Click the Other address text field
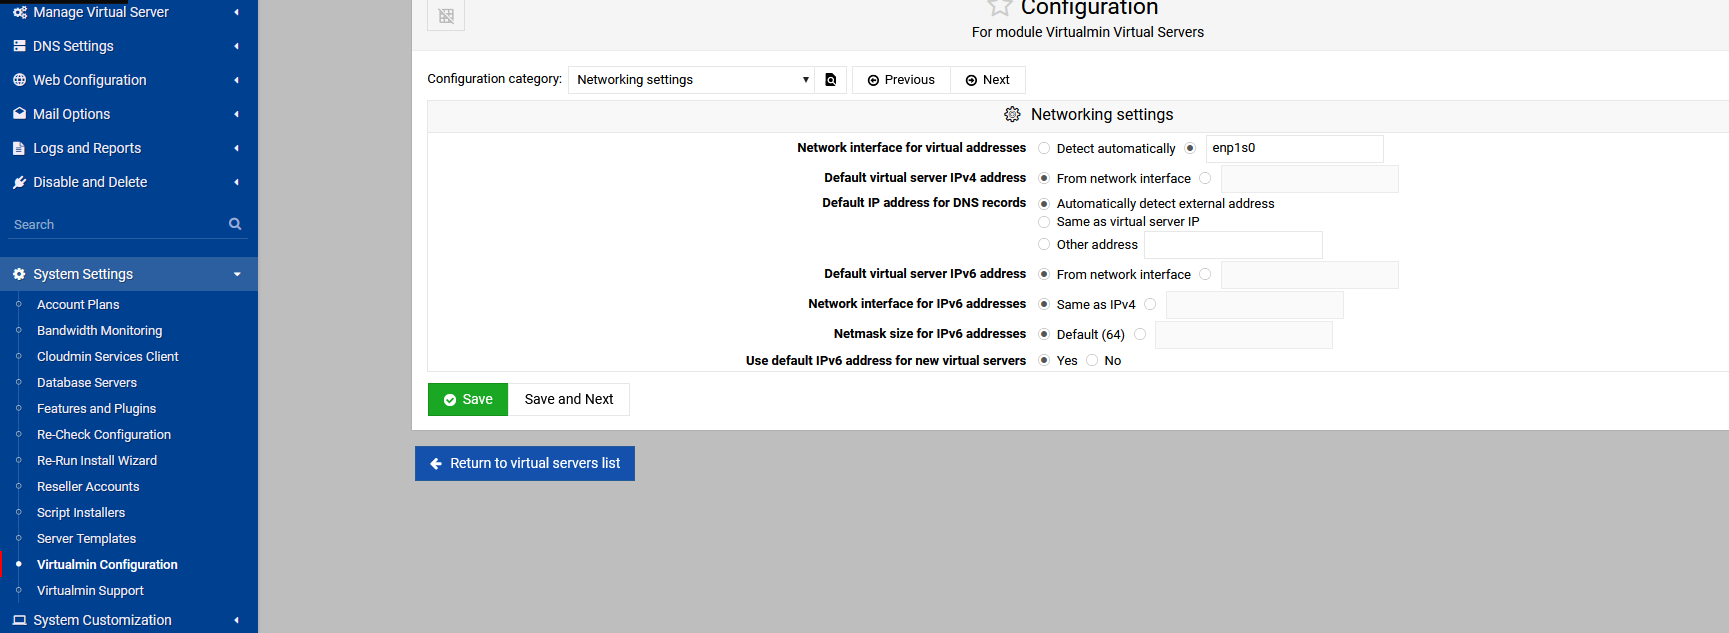1729x633 pixels. (1233, 245)
